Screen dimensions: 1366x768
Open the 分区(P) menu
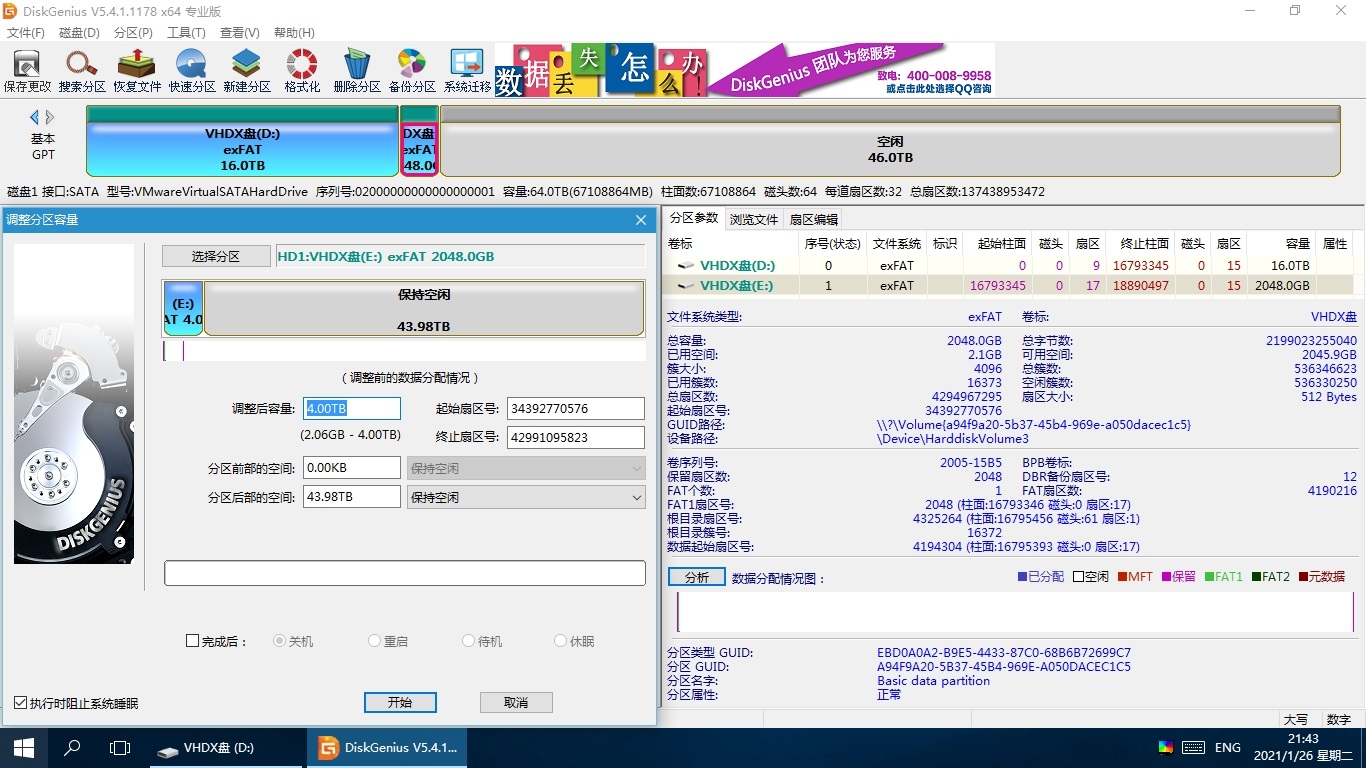(x=133, y=33)
